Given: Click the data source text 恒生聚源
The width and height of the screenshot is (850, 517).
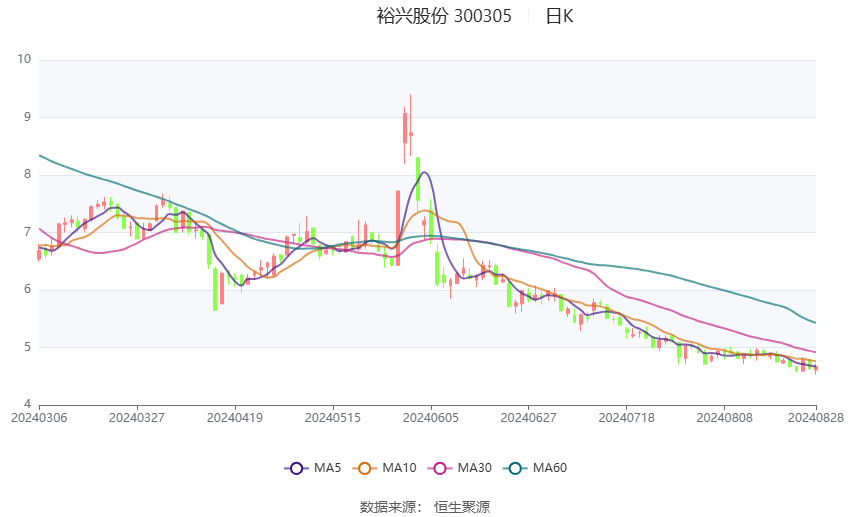Looking at the screenshot, I should (462, 507).
